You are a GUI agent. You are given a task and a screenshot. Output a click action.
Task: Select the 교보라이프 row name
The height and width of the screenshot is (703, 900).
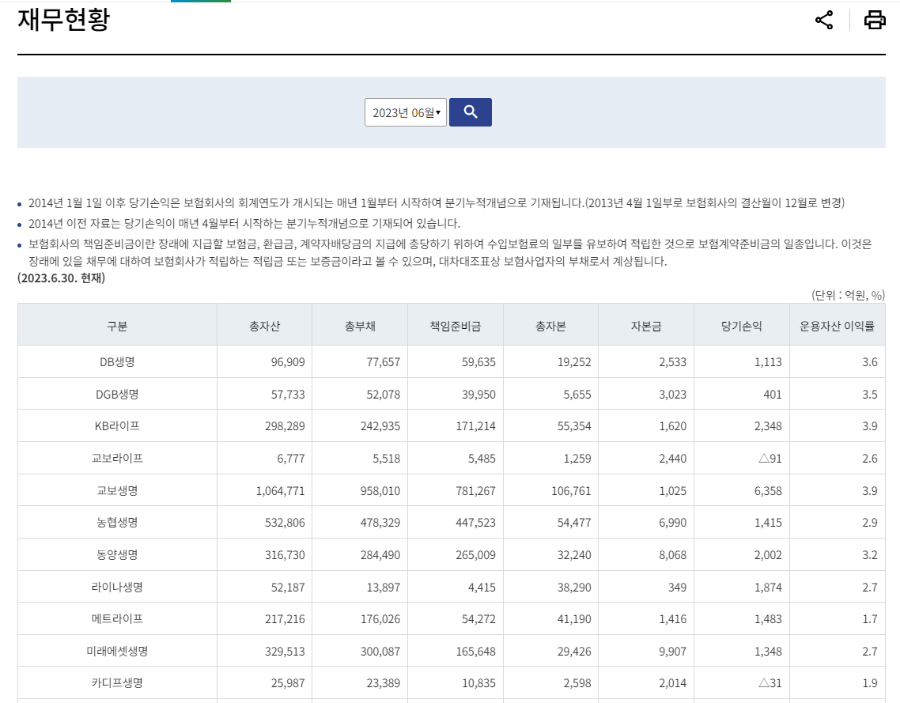[117, 459]
